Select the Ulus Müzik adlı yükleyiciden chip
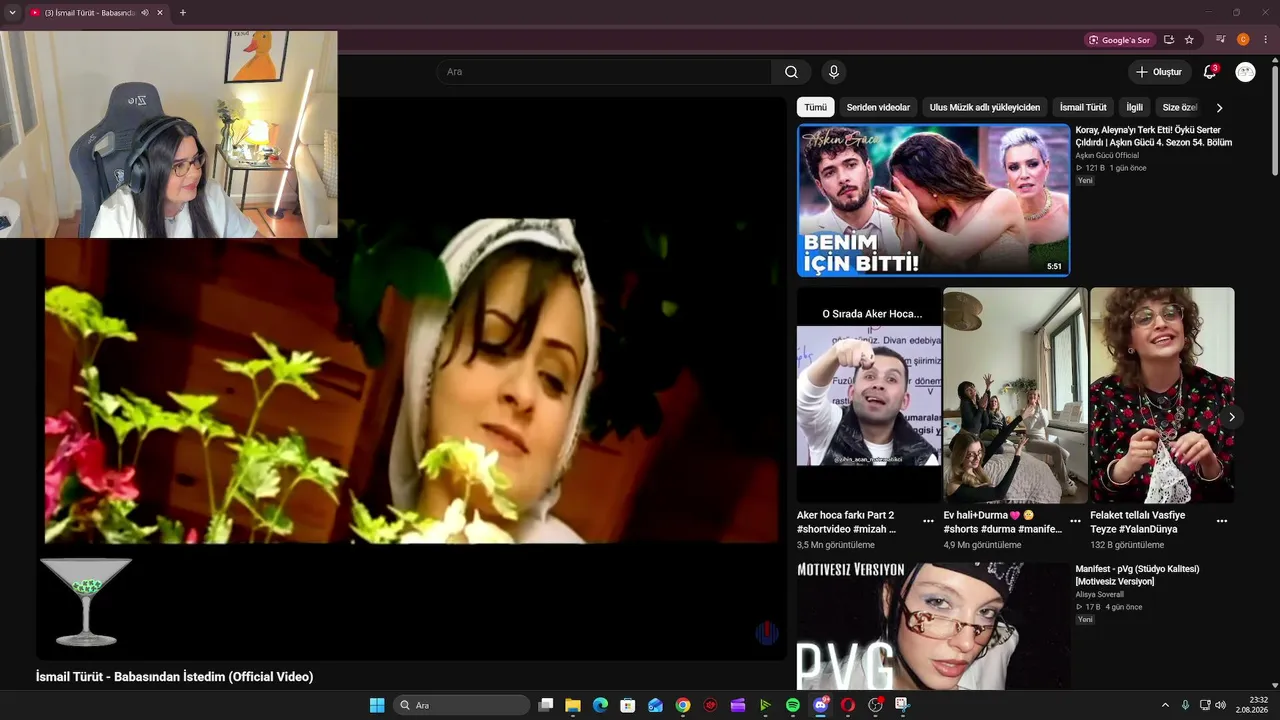The width and height of the screenshot is (1280, 720). tap(984, 107)
